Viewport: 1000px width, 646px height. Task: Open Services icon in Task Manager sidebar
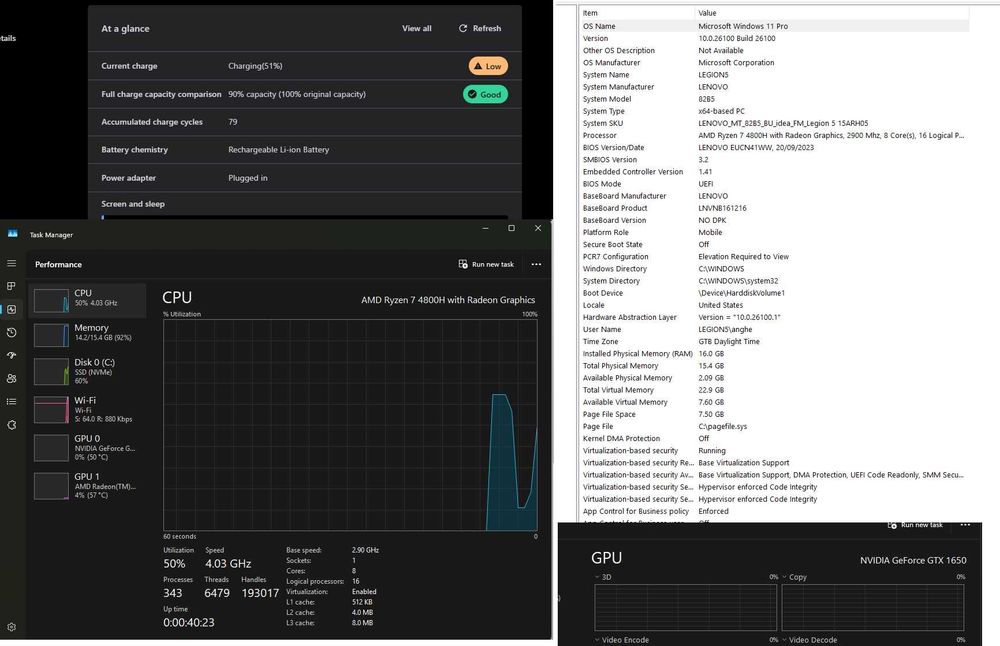coord(11,425)
